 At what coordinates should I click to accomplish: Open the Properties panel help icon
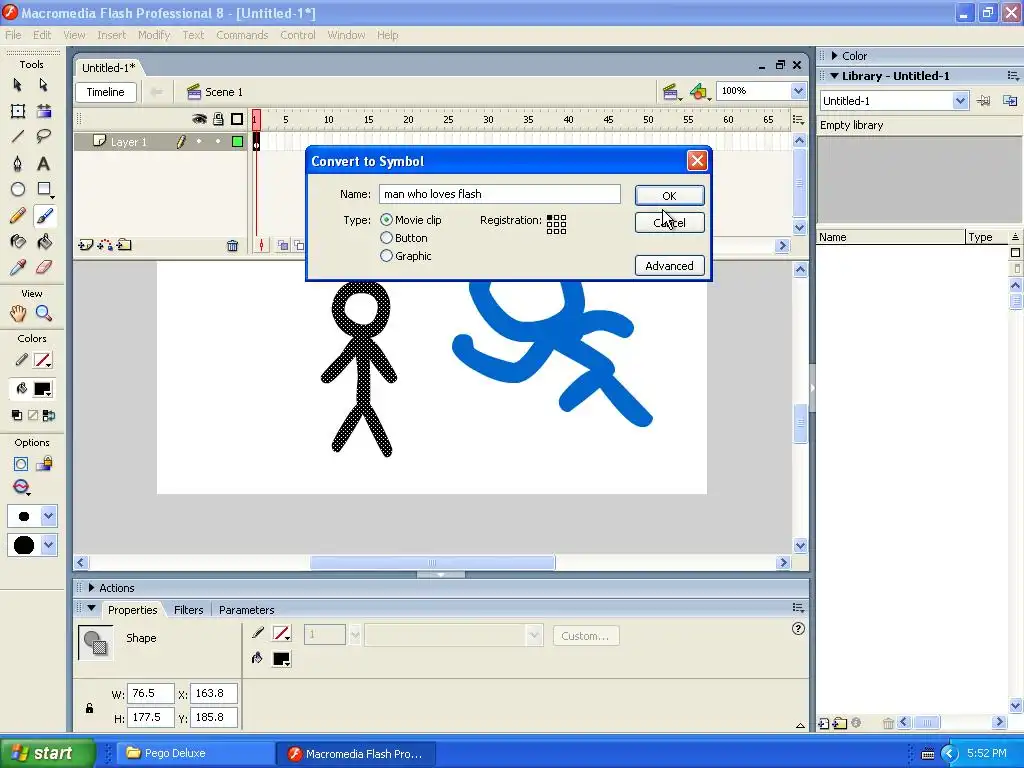tap(798, 629)
